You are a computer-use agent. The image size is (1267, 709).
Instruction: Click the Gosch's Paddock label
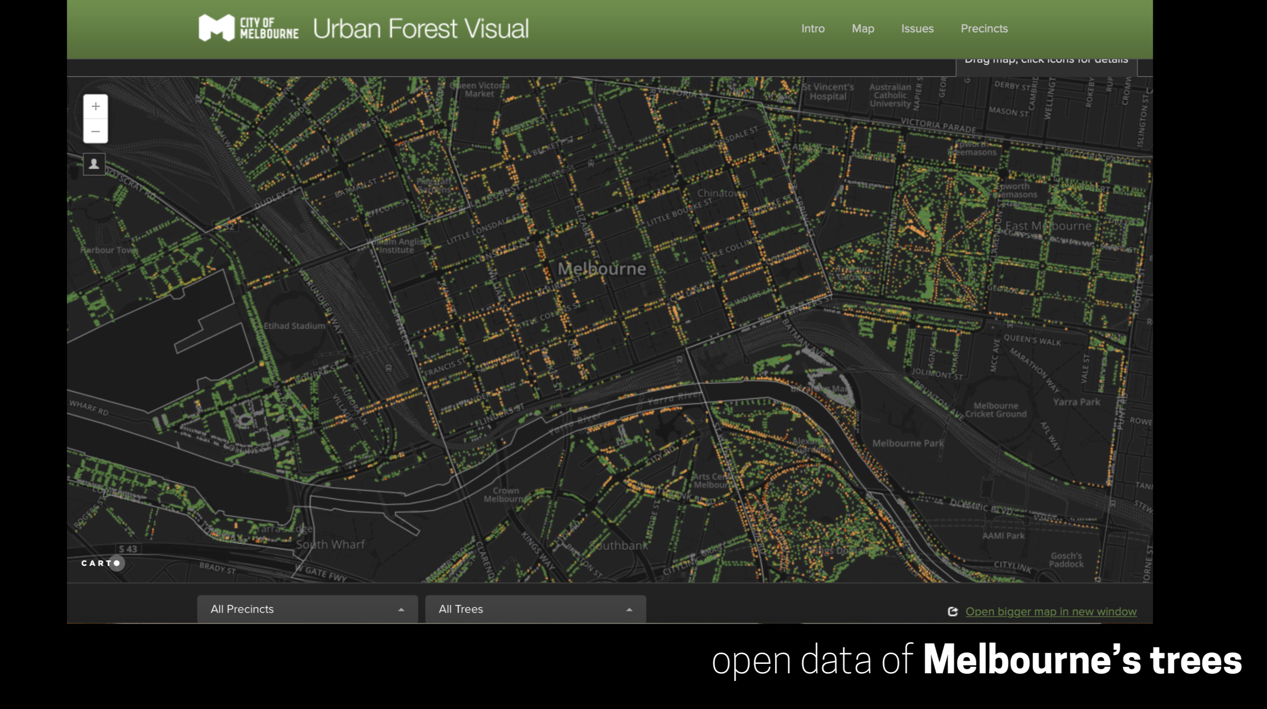click(1066, 560)
